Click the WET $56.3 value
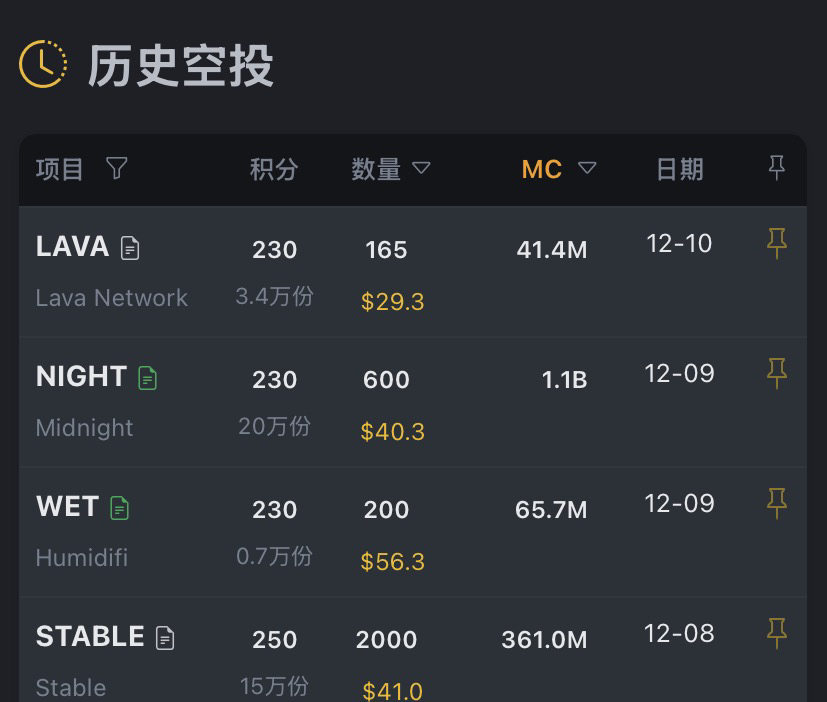 click(392, 561)
